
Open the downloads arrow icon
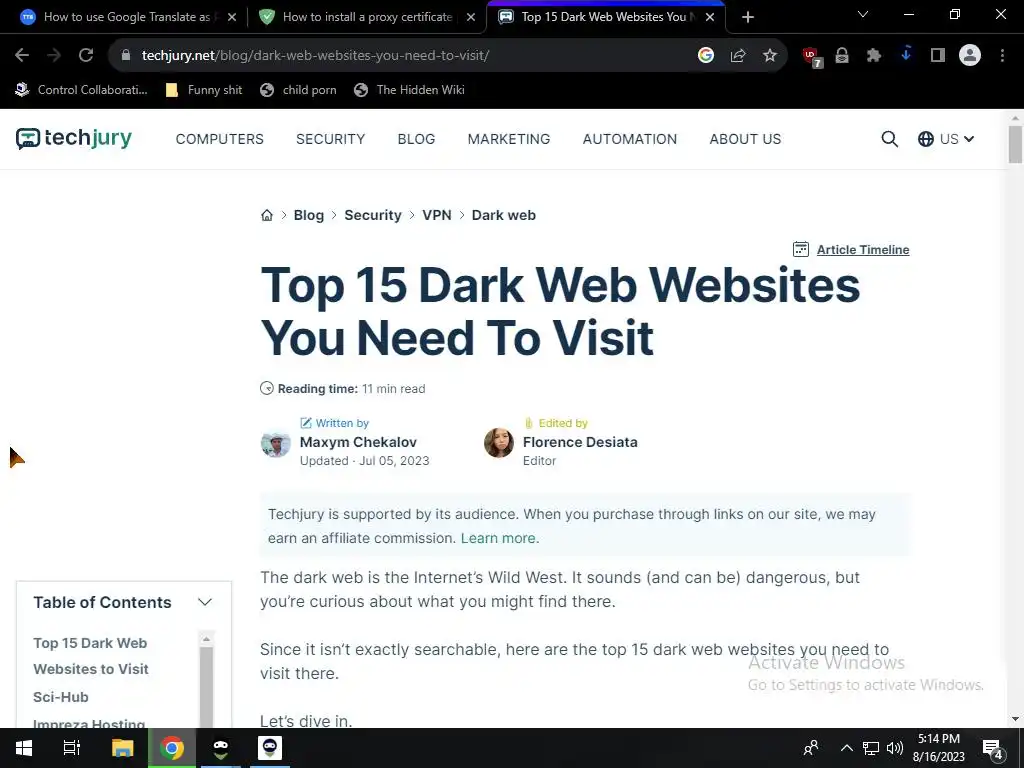tap(906, 55)
